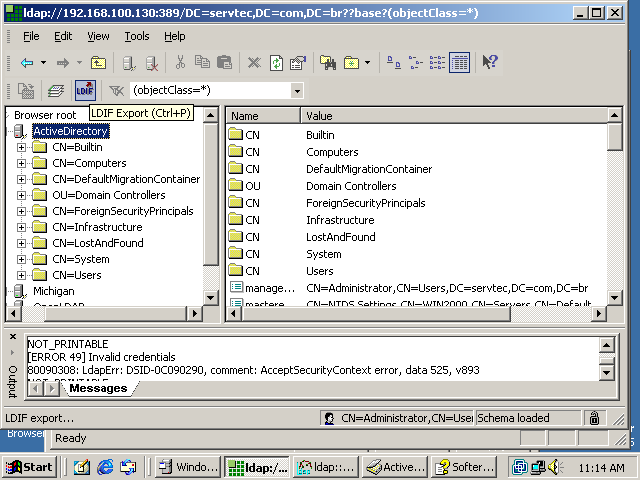This screenshot has height=480, width=640.
Task: Switch to Softer... taskbar button
Action: click(x=464, y=467)
